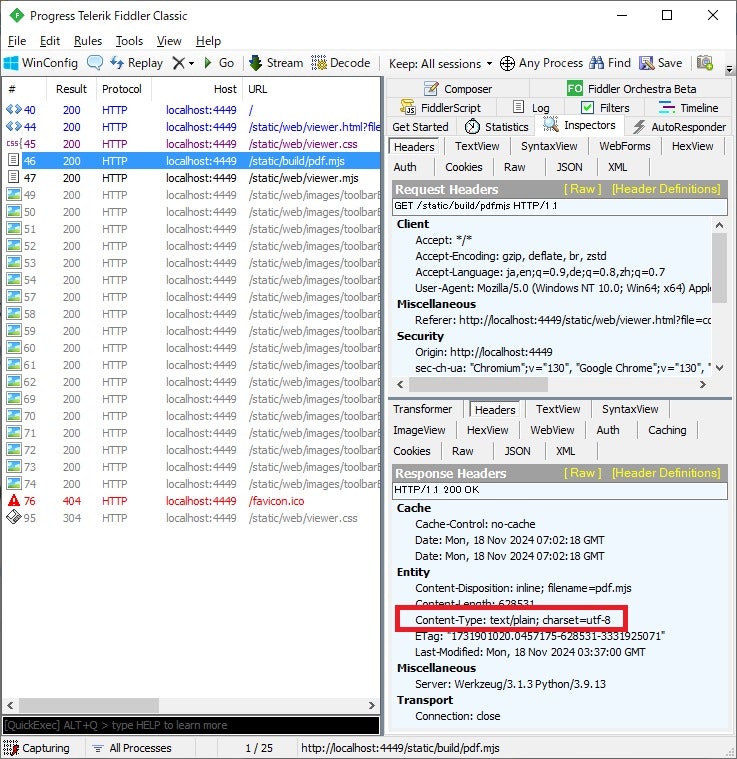
Task: Switch to the Statistics tab
Action: click(x=496, y=127)
